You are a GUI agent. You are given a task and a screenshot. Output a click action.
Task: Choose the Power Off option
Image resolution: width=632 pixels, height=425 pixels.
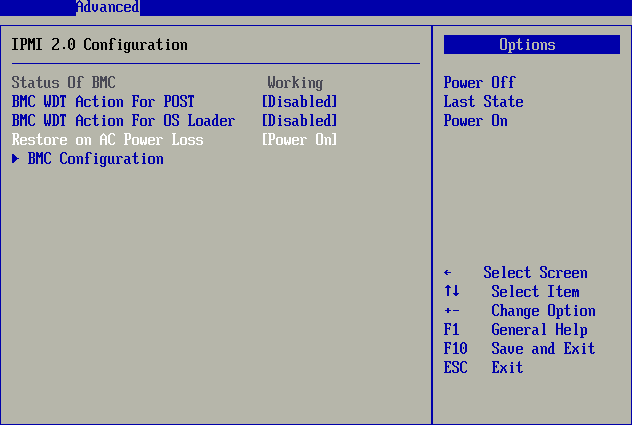[479, 82]
